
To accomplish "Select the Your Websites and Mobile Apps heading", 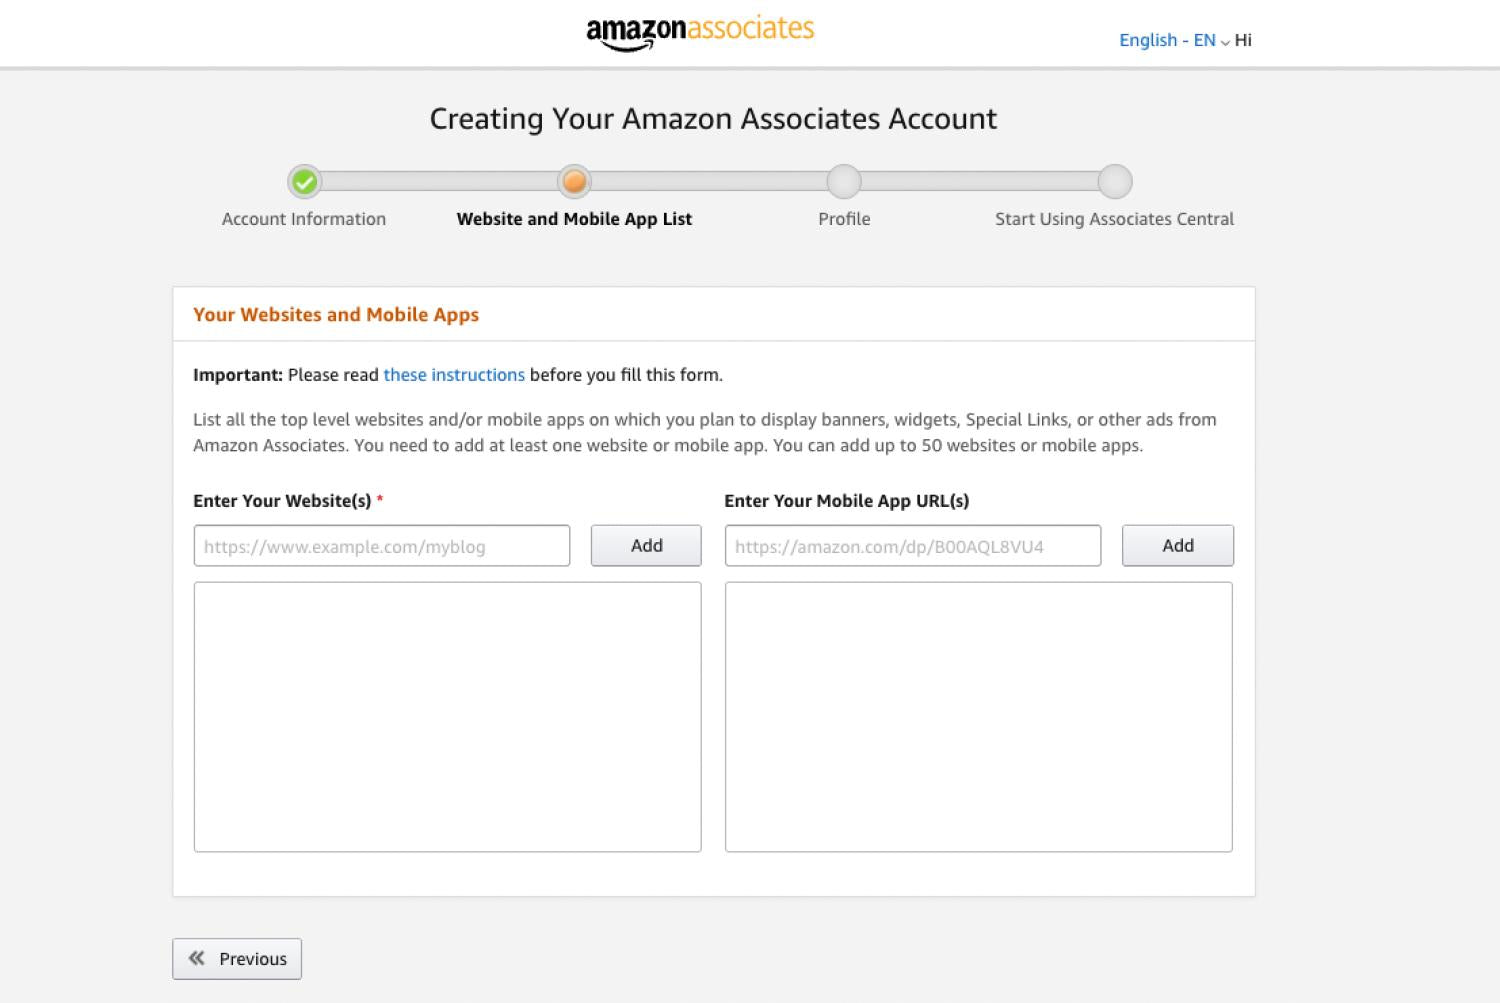I will [x=336, y=314].
